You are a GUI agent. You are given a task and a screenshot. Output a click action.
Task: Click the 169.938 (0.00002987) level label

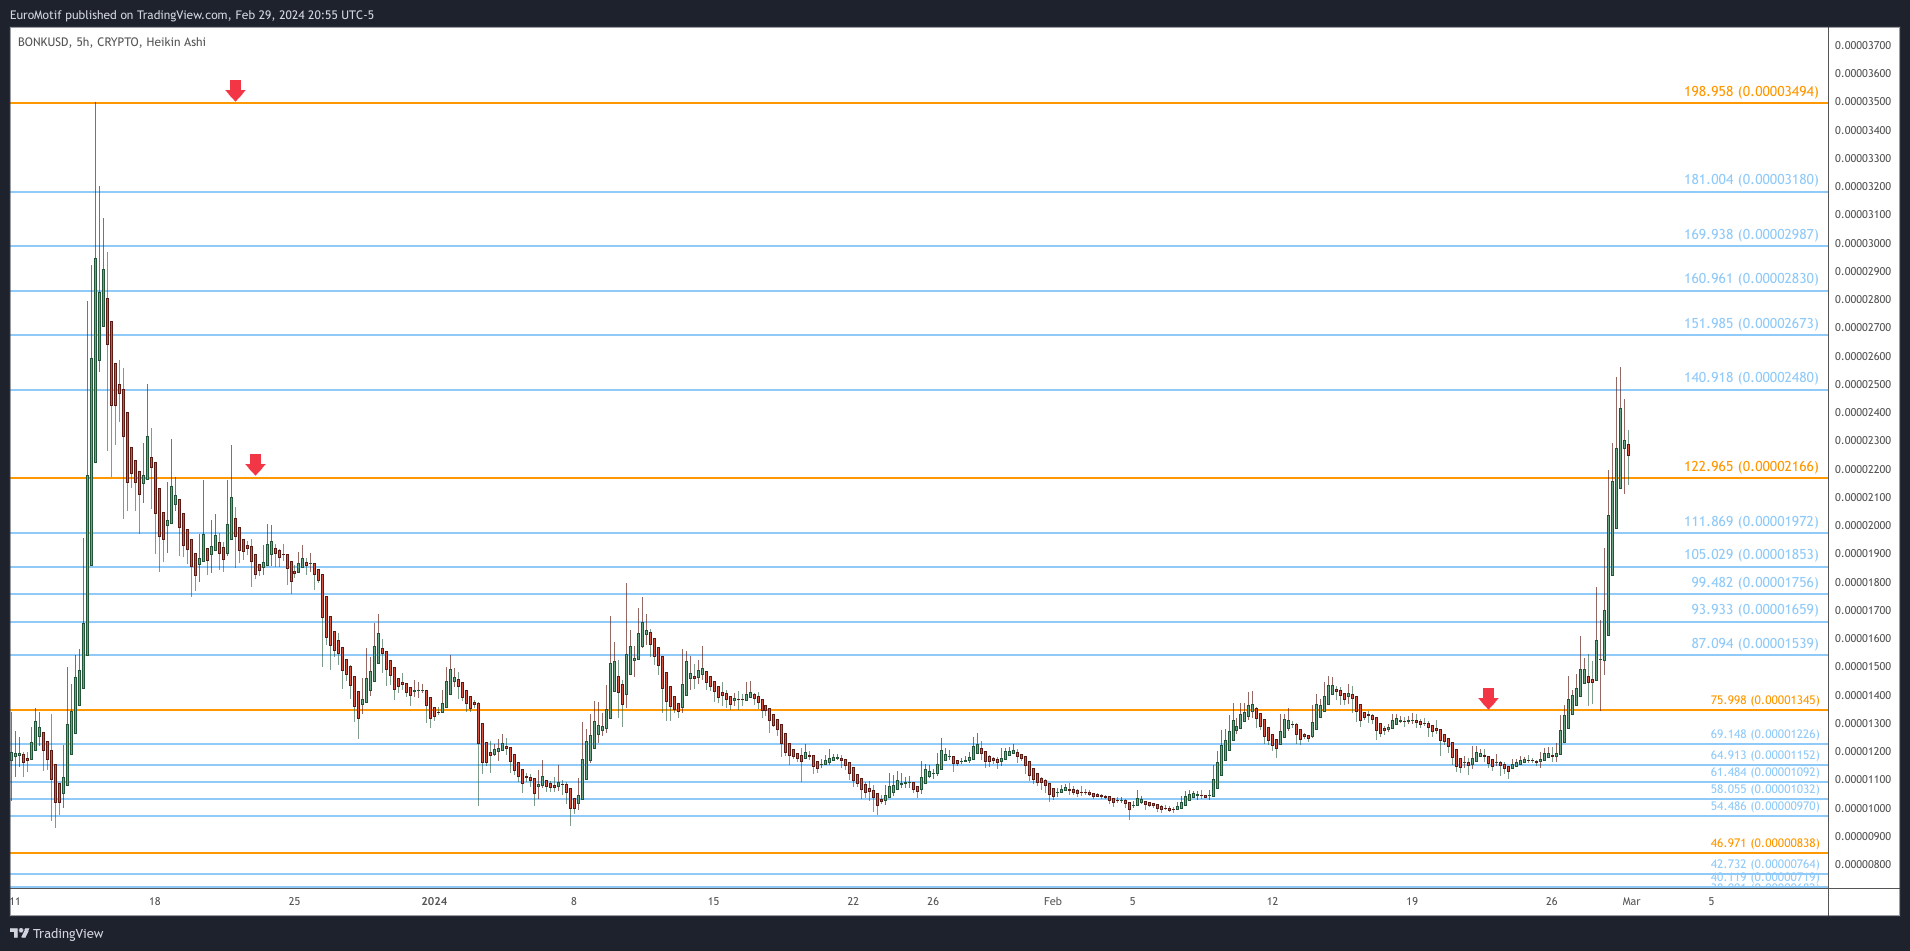point(1751,235)
